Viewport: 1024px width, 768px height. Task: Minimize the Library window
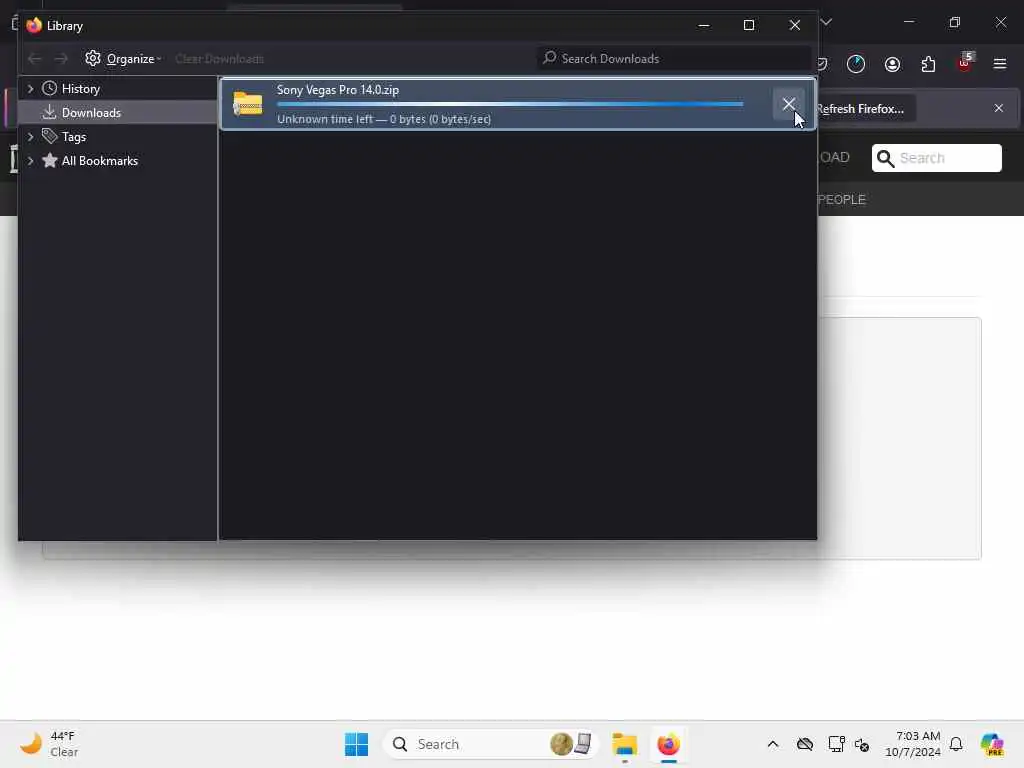(703, 25)
